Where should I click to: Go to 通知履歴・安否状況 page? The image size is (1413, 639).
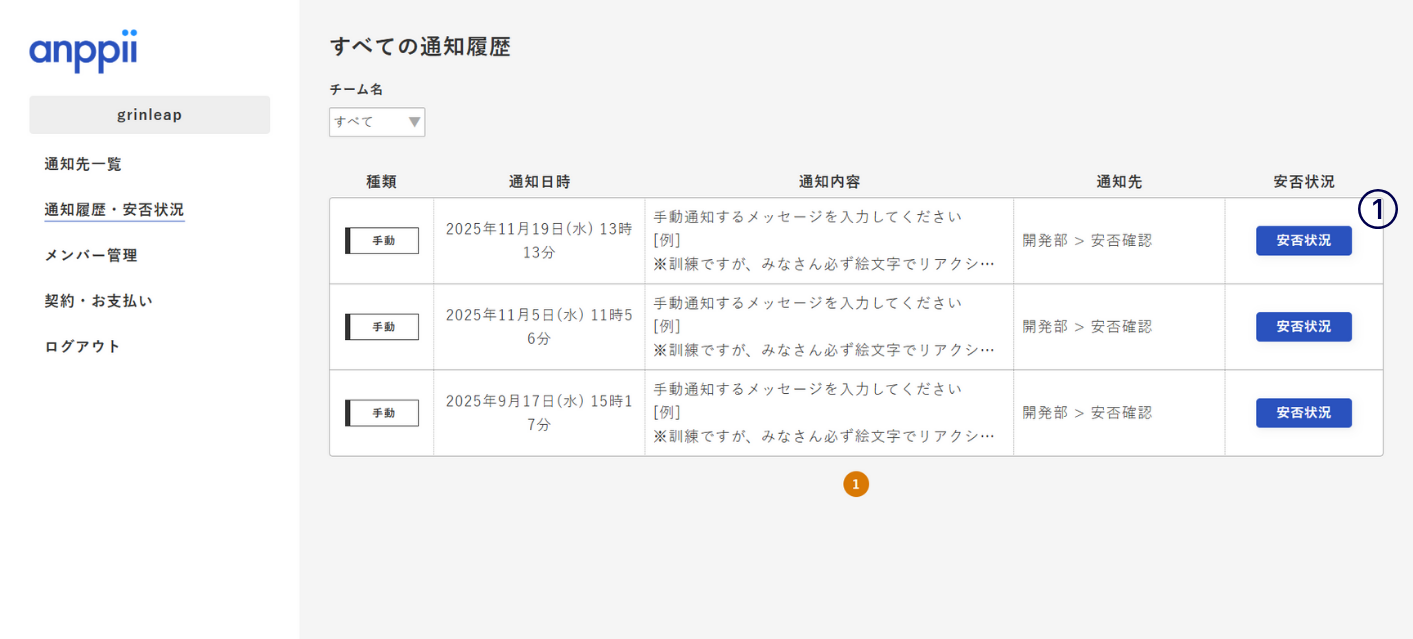pyautogui.click(x=114, y=210)
